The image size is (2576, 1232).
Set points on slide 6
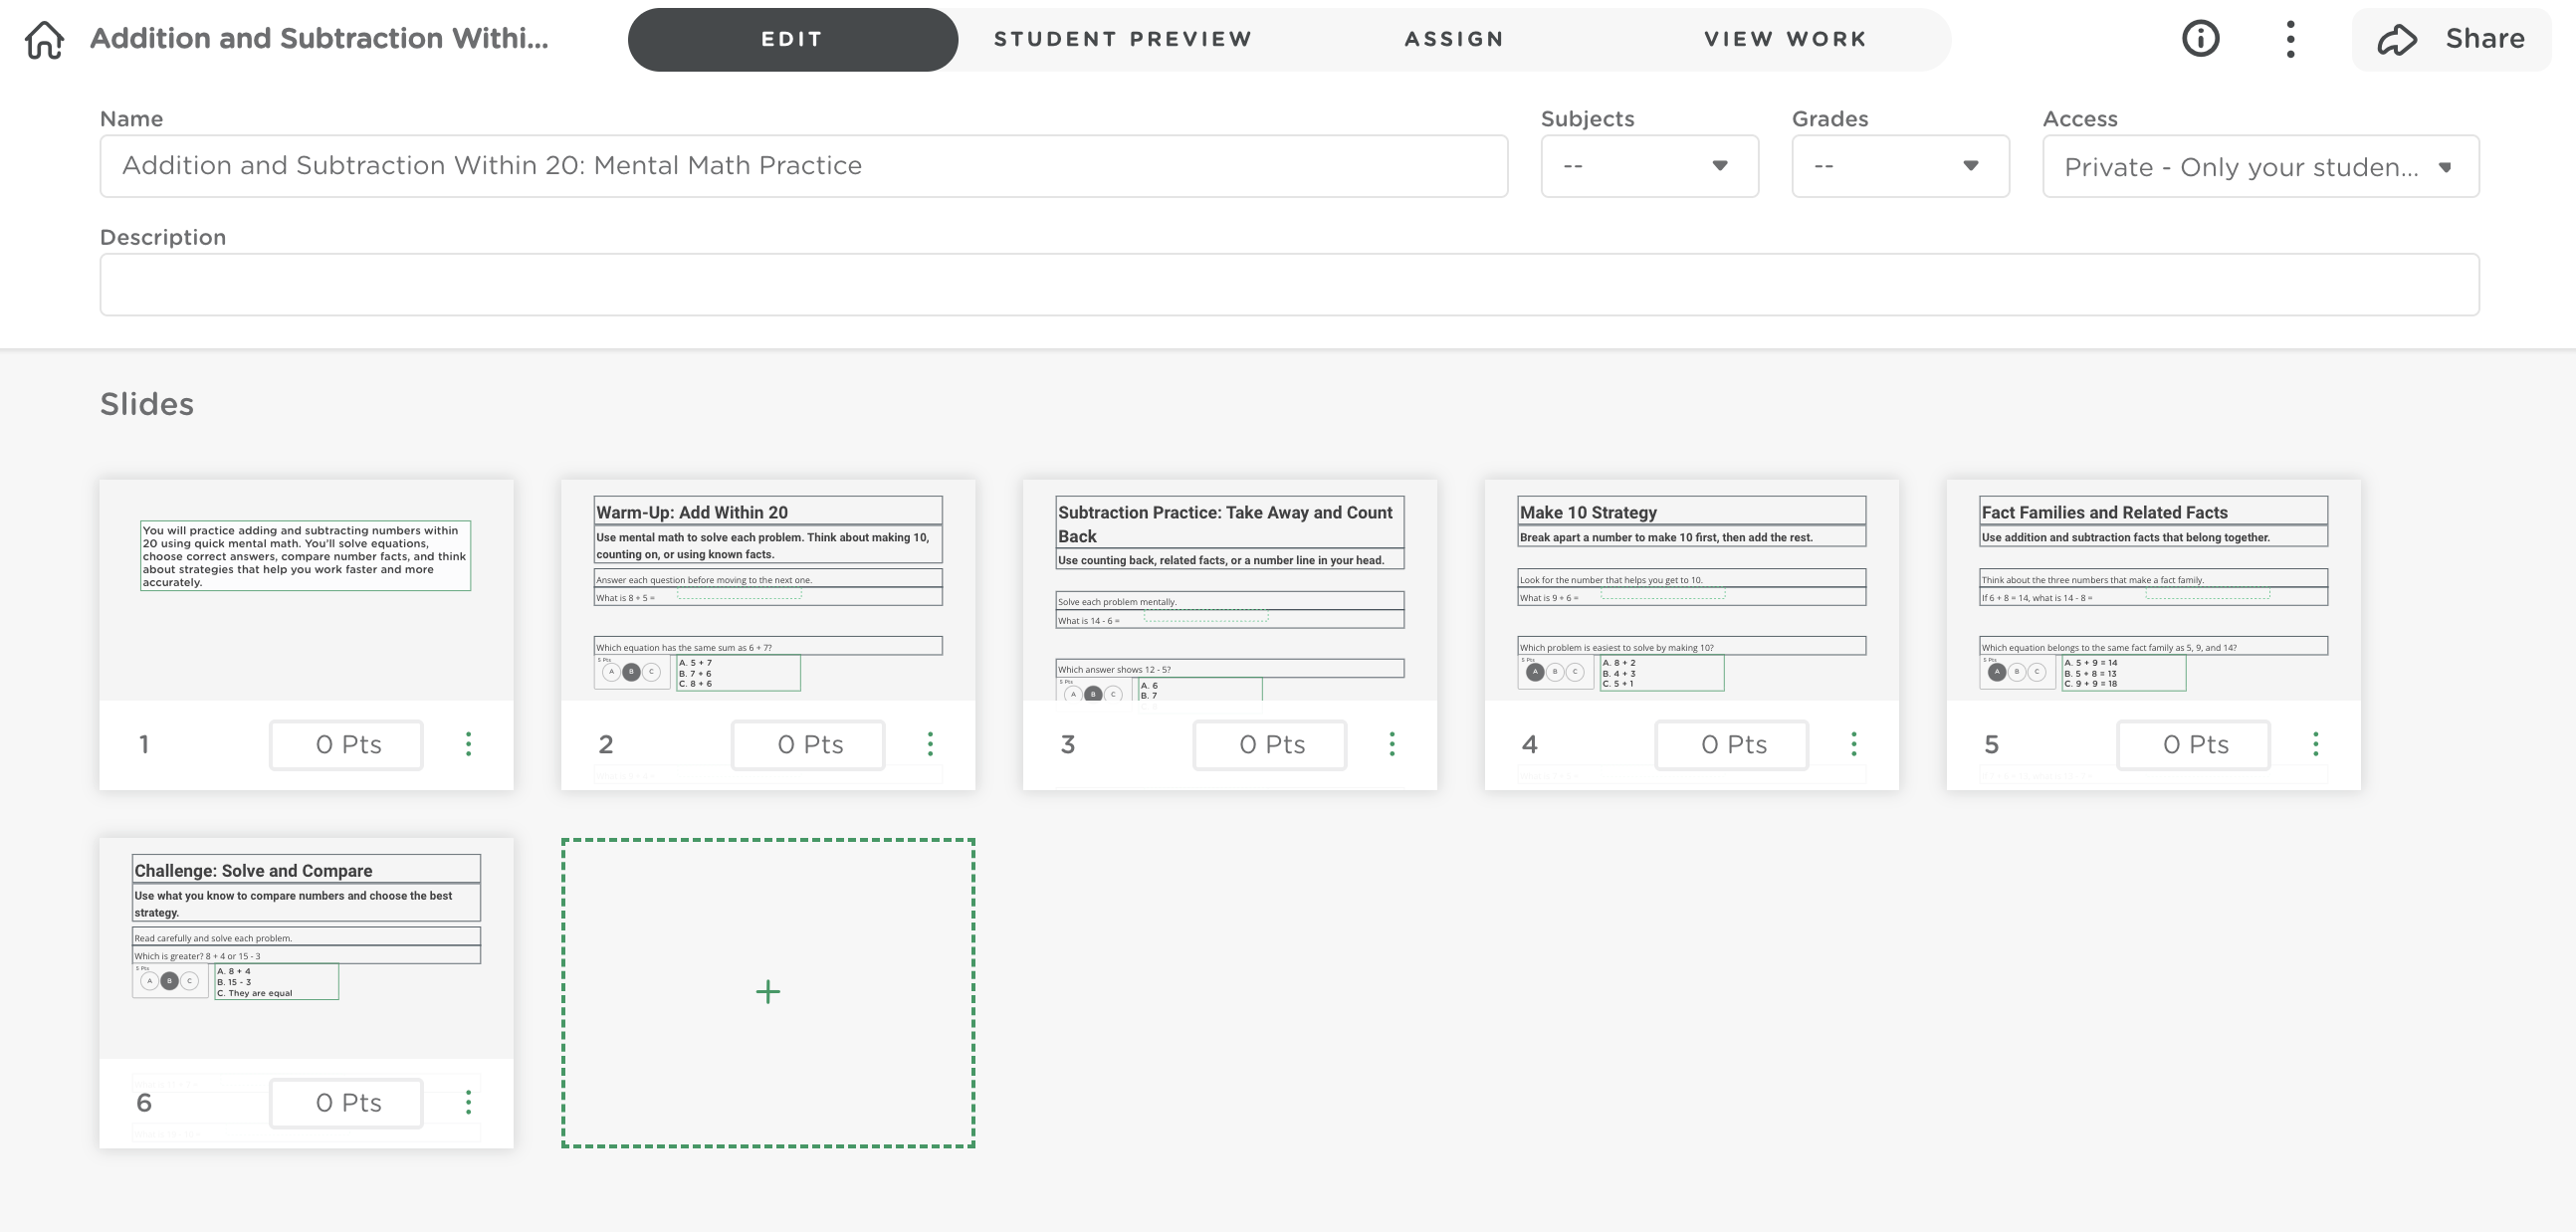click(x=347, y=1103)
